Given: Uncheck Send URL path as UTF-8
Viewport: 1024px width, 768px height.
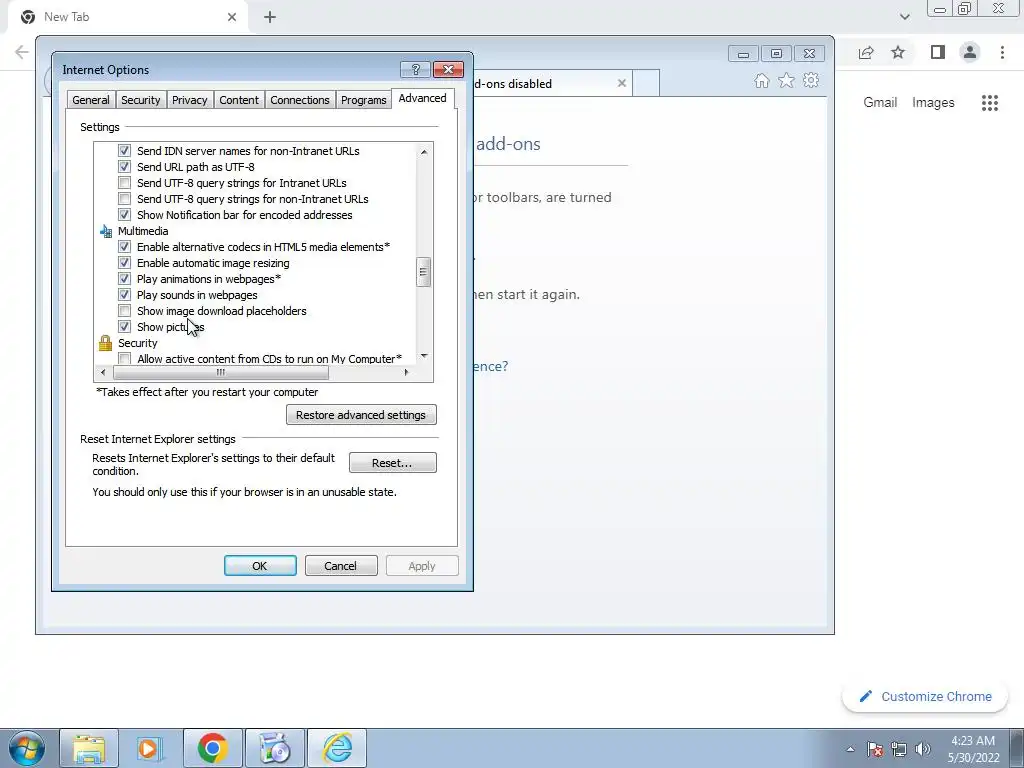Looking at the screenshot, I should click(124, 167).
